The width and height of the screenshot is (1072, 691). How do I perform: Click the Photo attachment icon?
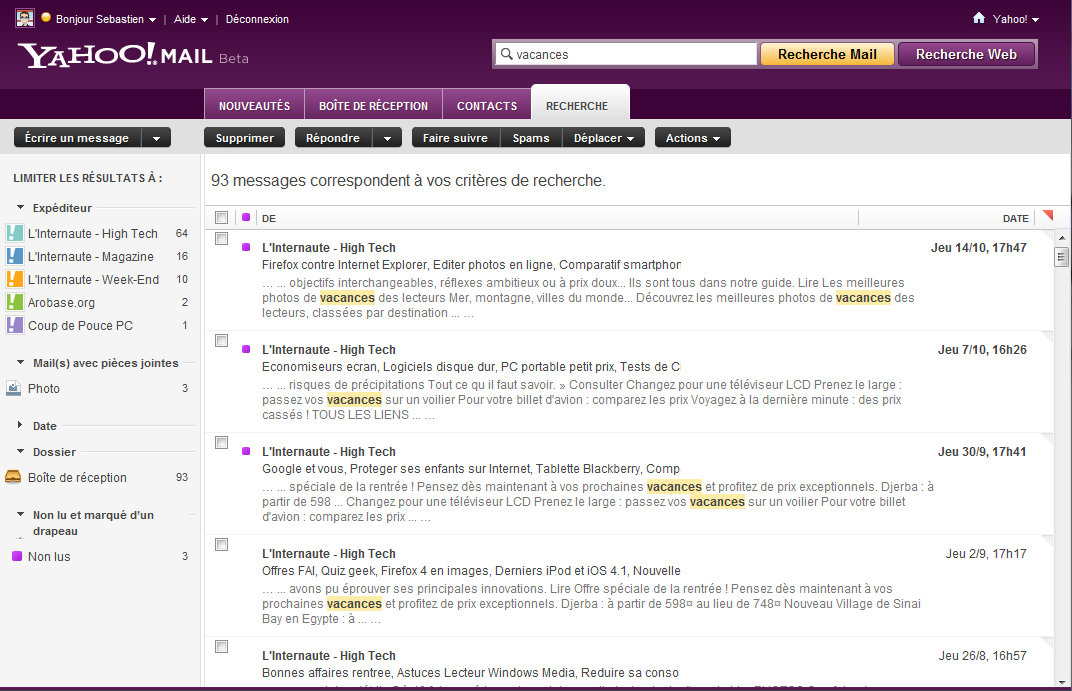14,388
